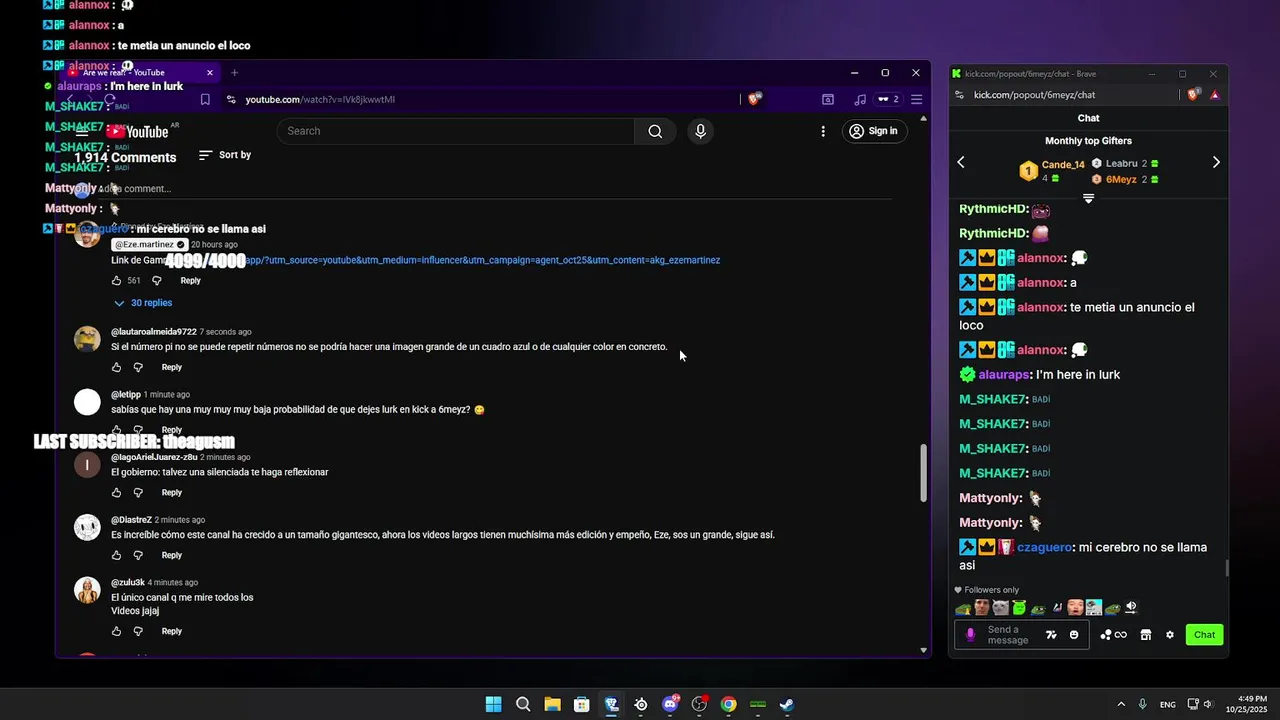Click the YouTube page vertical scrollbar thumb

923,473
